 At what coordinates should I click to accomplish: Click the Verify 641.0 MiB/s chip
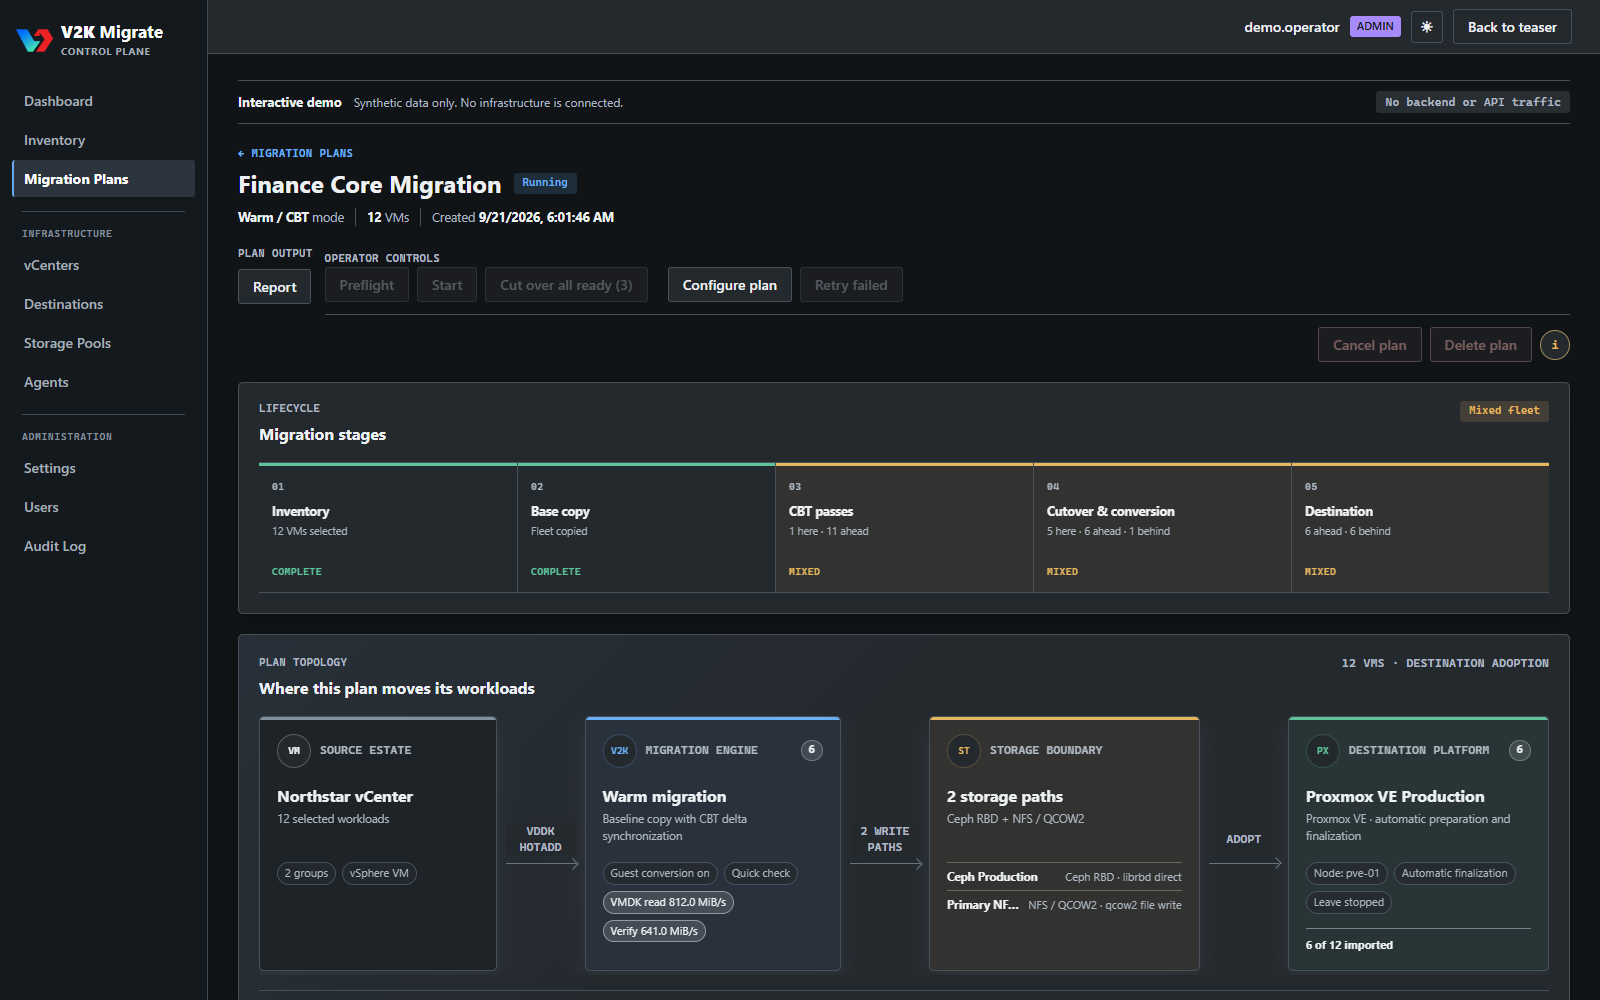pos(654,931)
